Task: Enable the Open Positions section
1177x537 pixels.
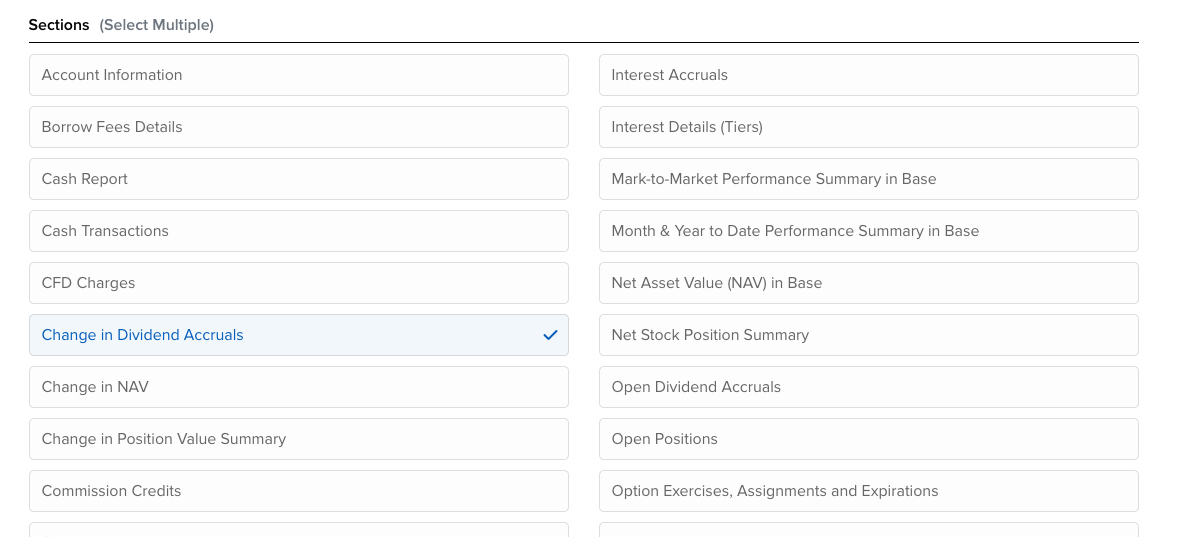Action: (868, 439)
